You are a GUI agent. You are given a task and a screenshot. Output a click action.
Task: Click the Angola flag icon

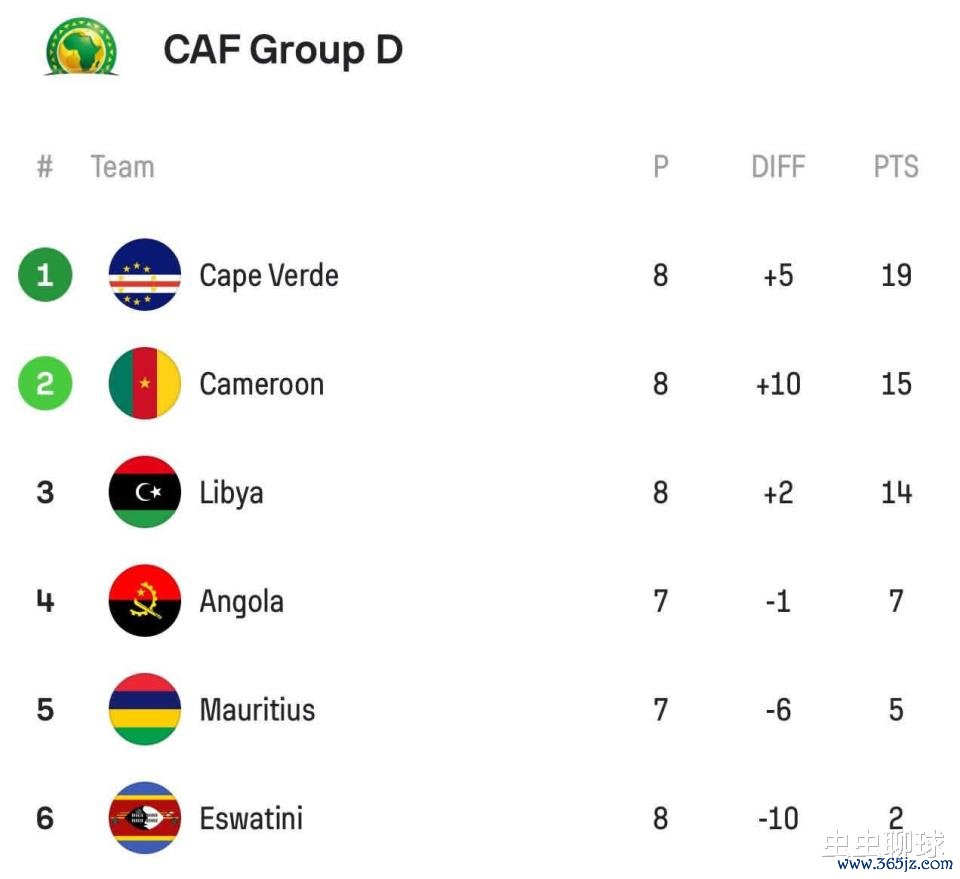point(145,601)
